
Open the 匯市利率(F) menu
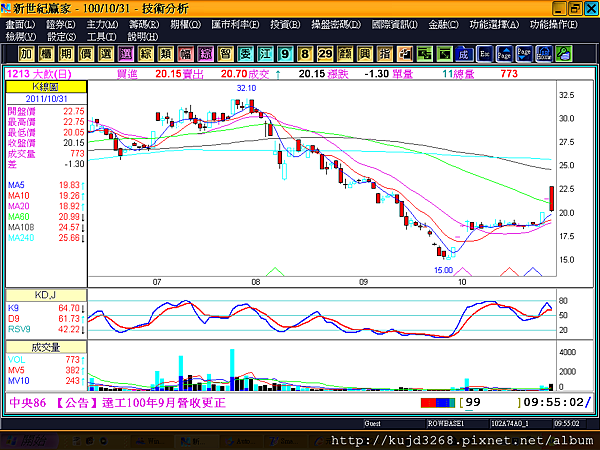[235, 25]
